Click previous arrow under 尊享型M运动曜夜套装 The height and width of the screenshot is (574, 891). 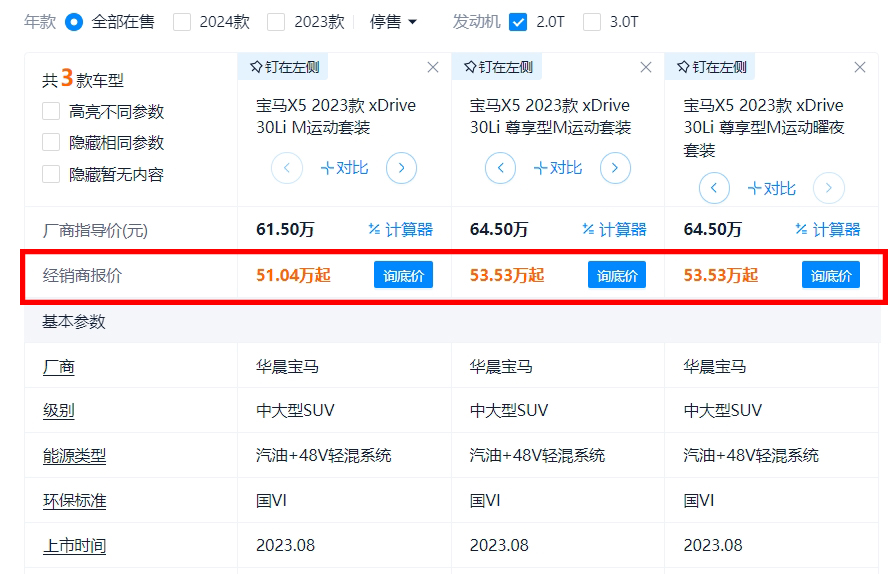[x=714, y=188]
